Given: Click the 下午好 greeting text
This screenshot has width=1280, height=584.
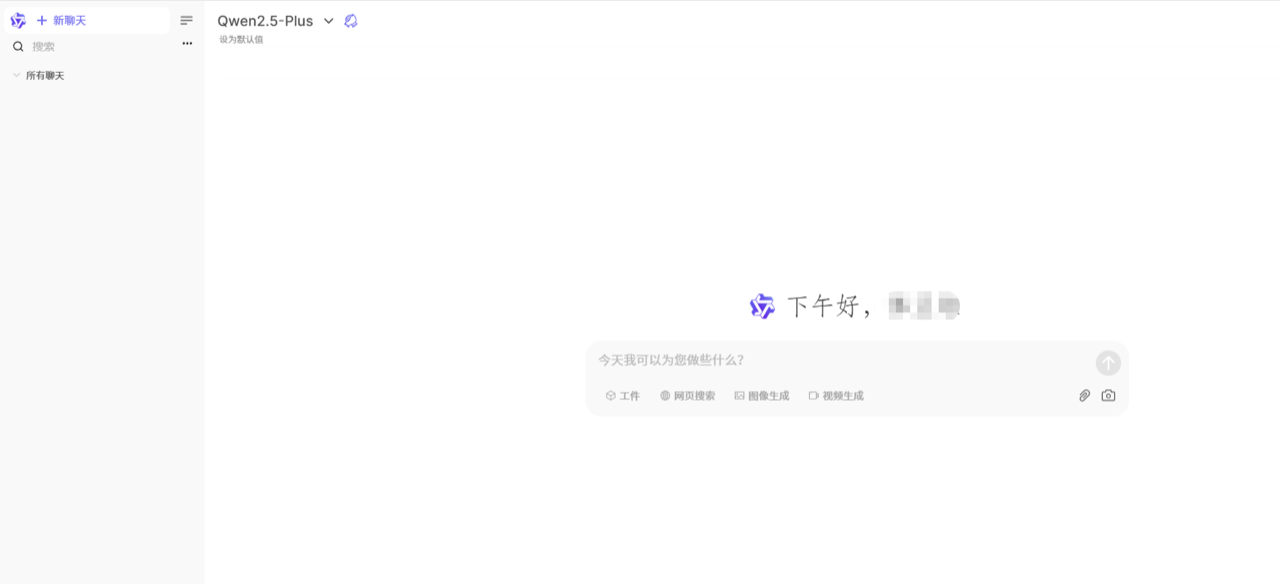Looking at the screenshot, I should (831, 306).
